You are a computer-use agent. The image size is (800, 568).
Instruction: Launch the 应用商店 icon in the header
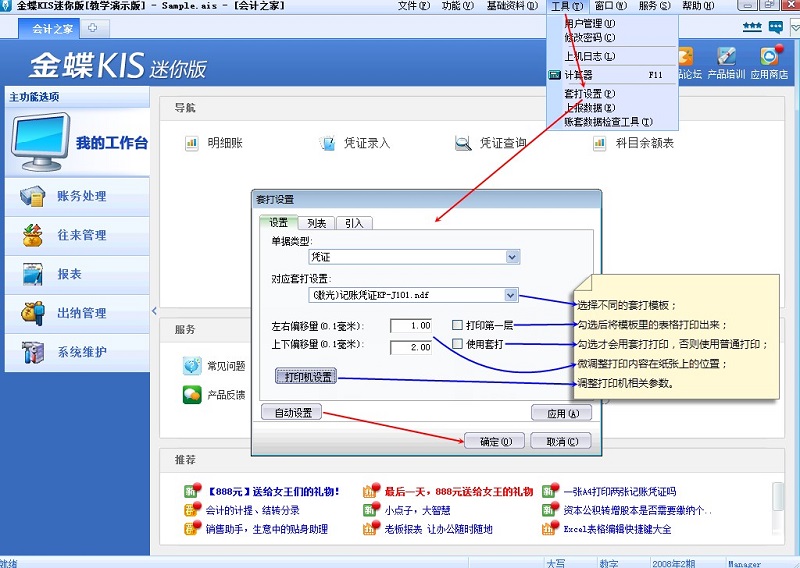click(x=768, y=57)
